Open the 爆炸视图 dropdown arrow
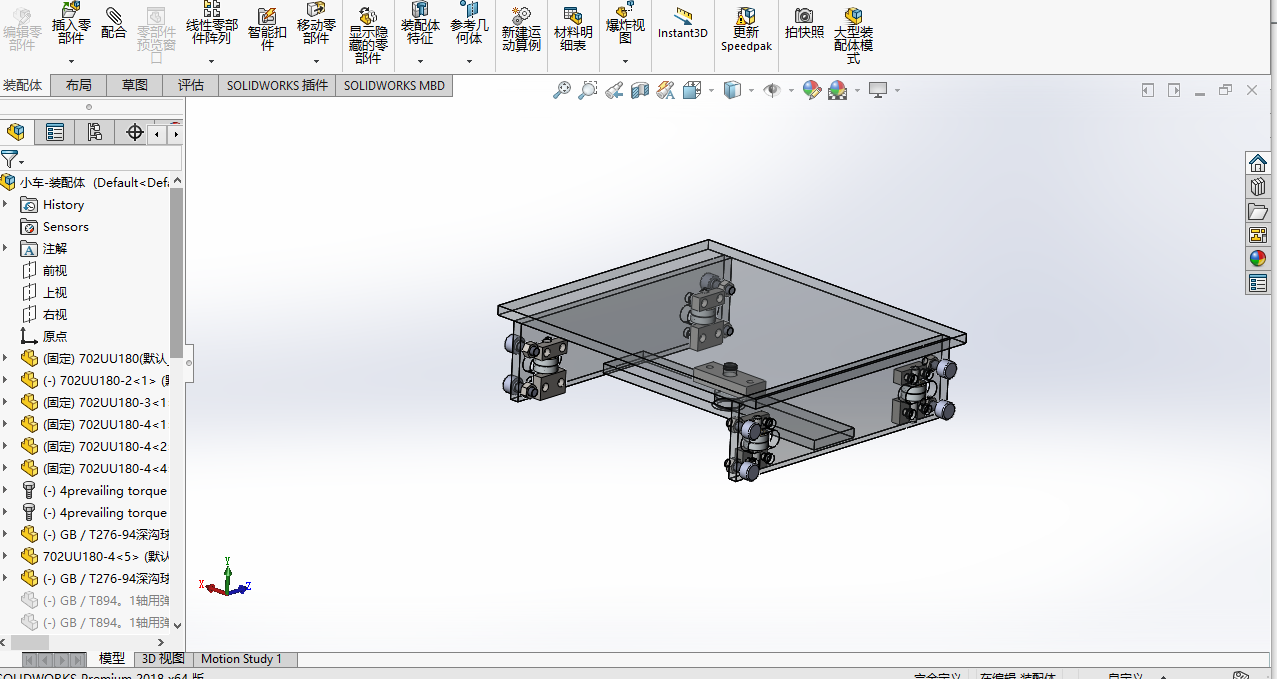The image size is (1277, 679). point(625,62)
